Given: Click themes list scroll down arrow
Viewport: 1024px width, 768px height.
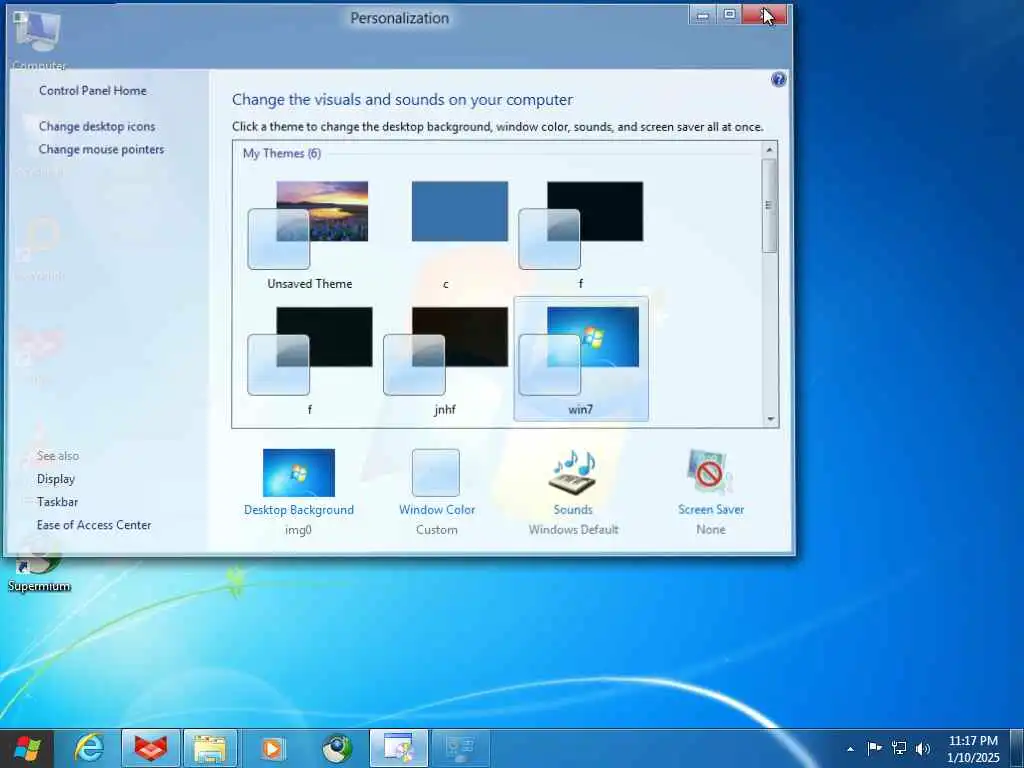Looking at the screenshot, I should 769,419.
